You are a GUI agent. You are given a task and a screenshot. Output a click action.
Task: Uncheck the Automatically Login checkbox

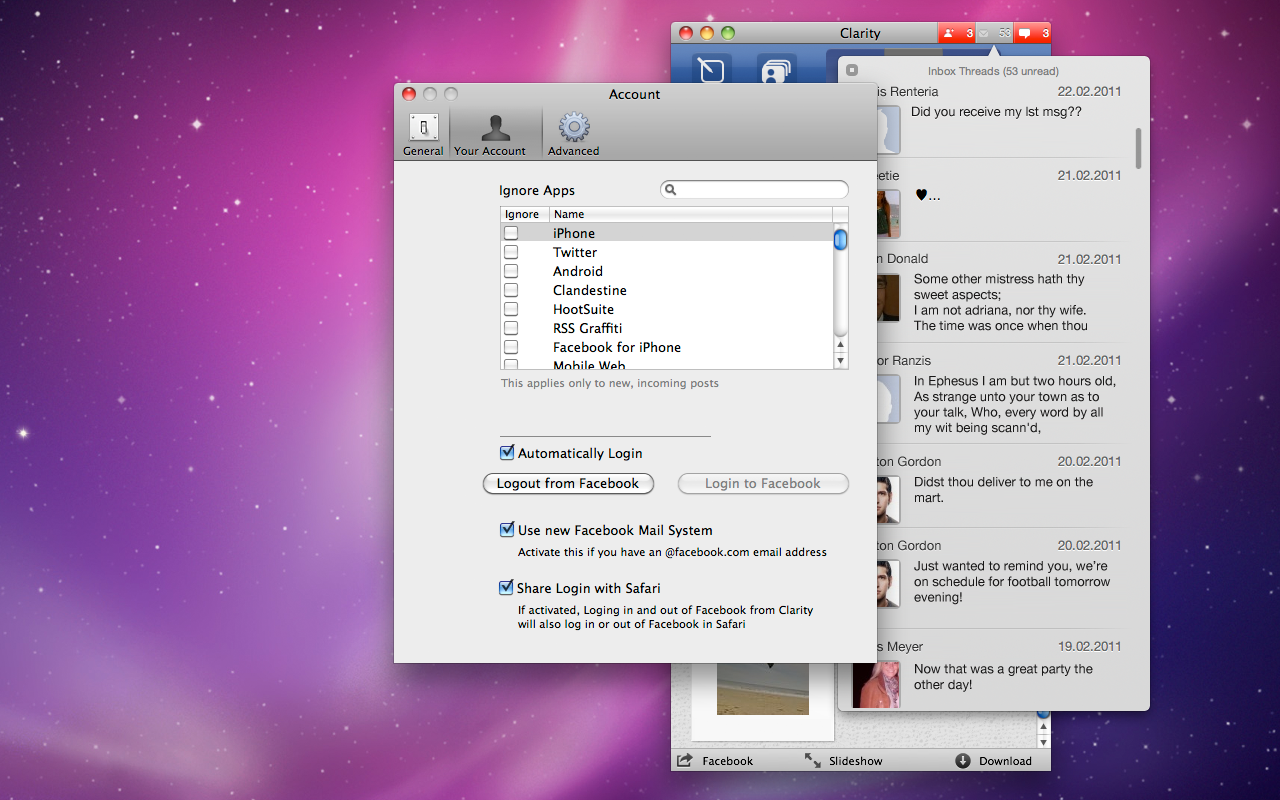(x=507, y=453)
